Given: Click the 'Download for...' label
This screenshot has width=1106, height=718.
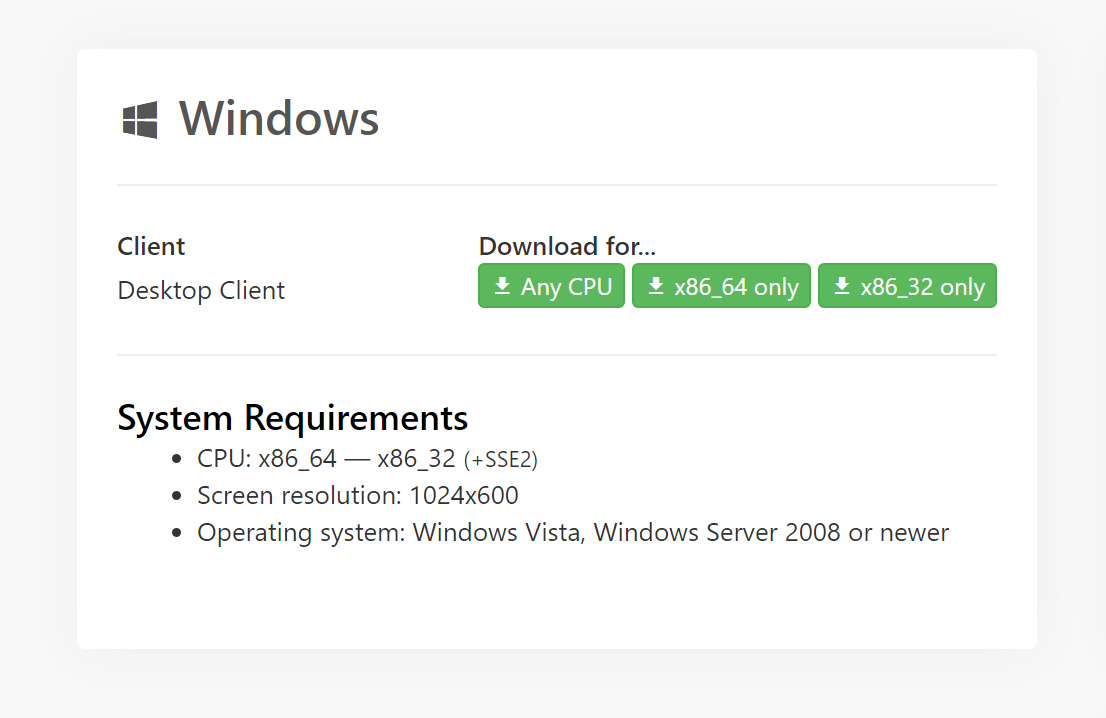Looking at the screenshot, I should click(x=574, y=247).
